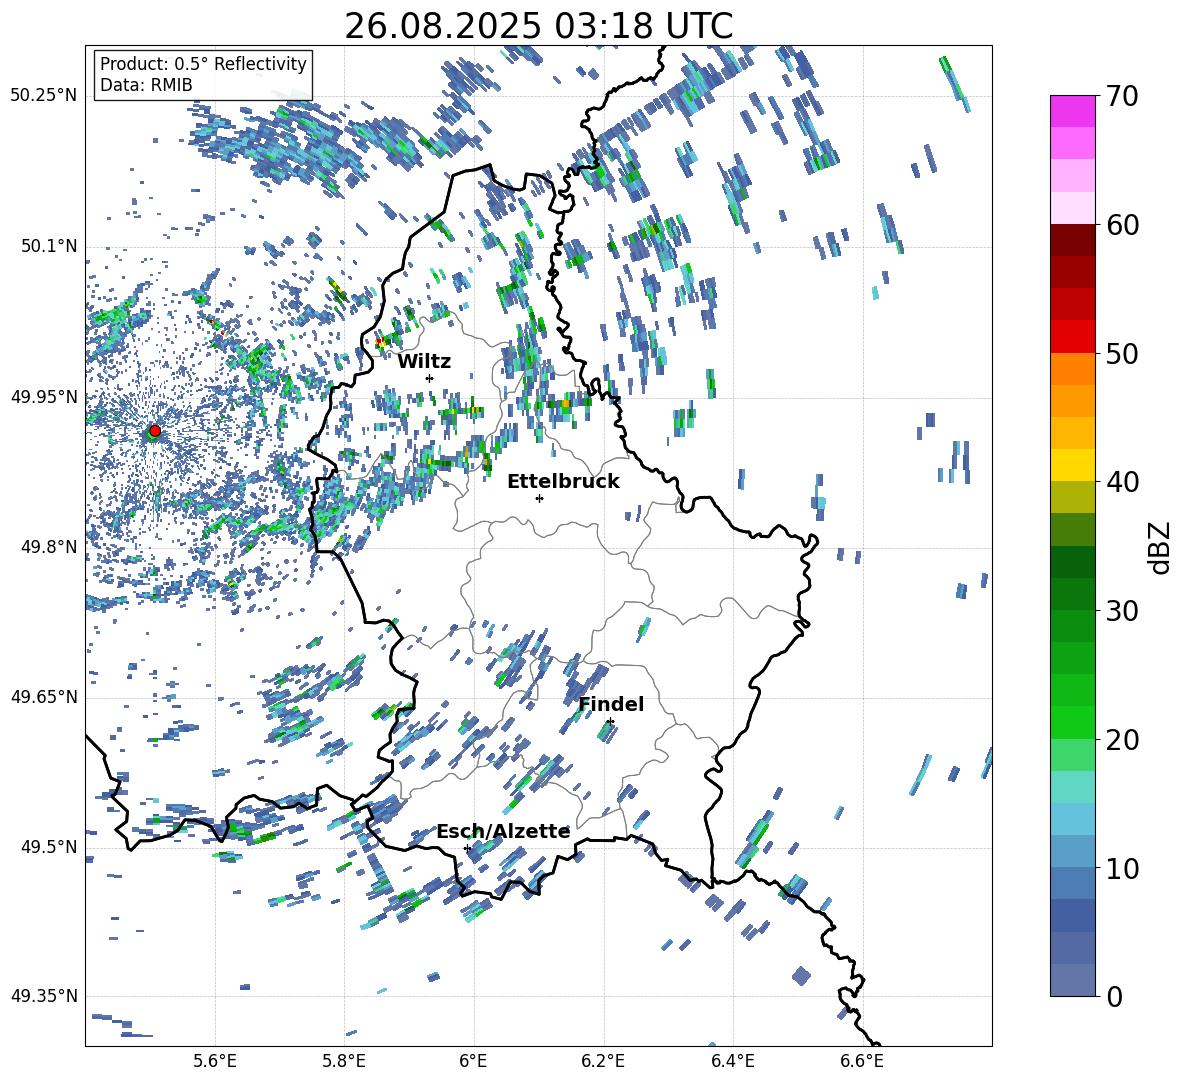
Task: Click the cross marker below Ettelbruck
Action: (x=539, y=498)
